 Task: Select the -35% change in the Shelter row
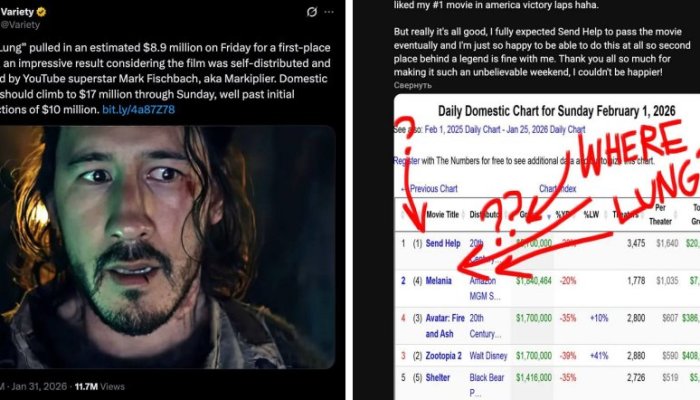(567, 378)
